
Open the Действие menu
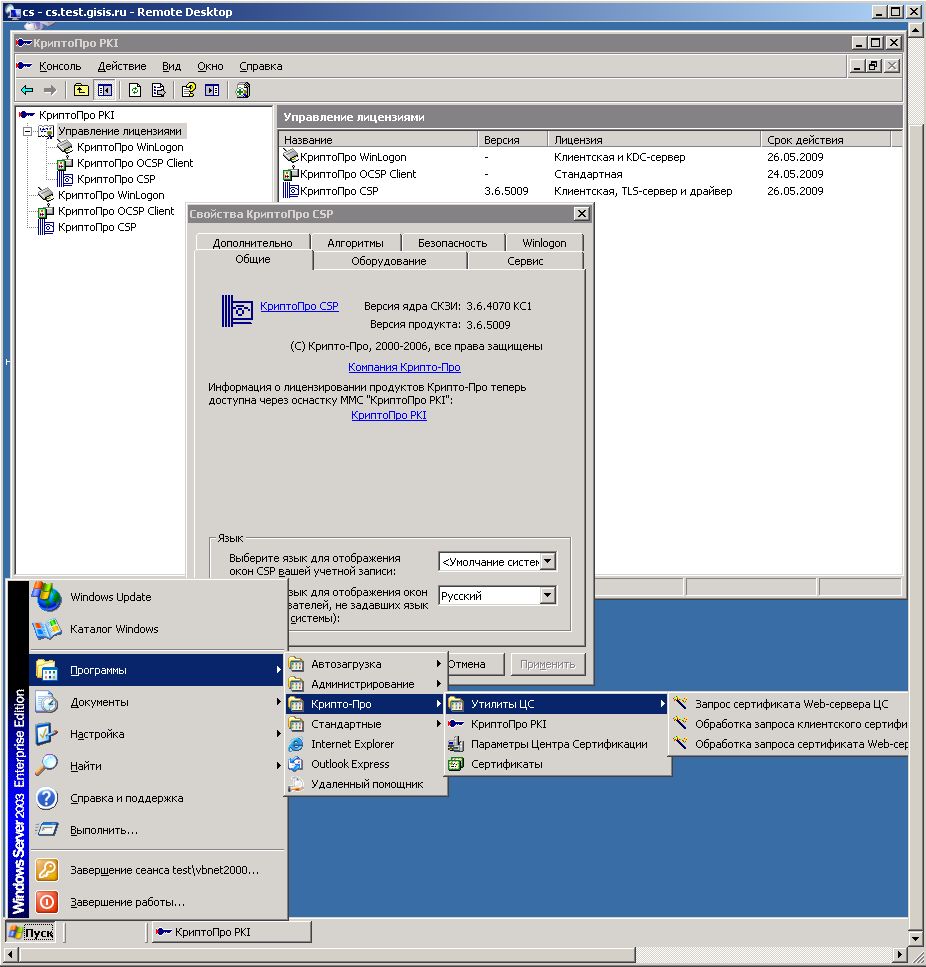(122, 66)
